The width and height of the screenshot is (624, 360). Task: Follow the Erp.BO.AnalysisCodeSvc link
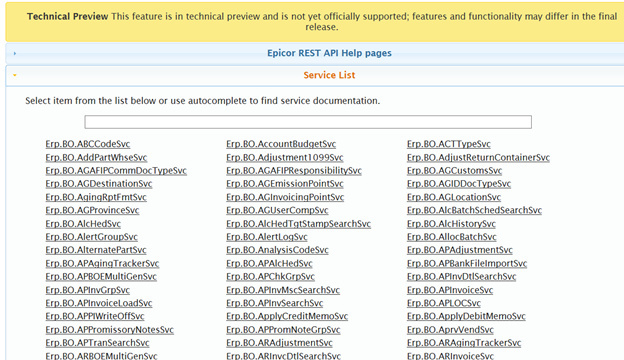pos(277,250)
